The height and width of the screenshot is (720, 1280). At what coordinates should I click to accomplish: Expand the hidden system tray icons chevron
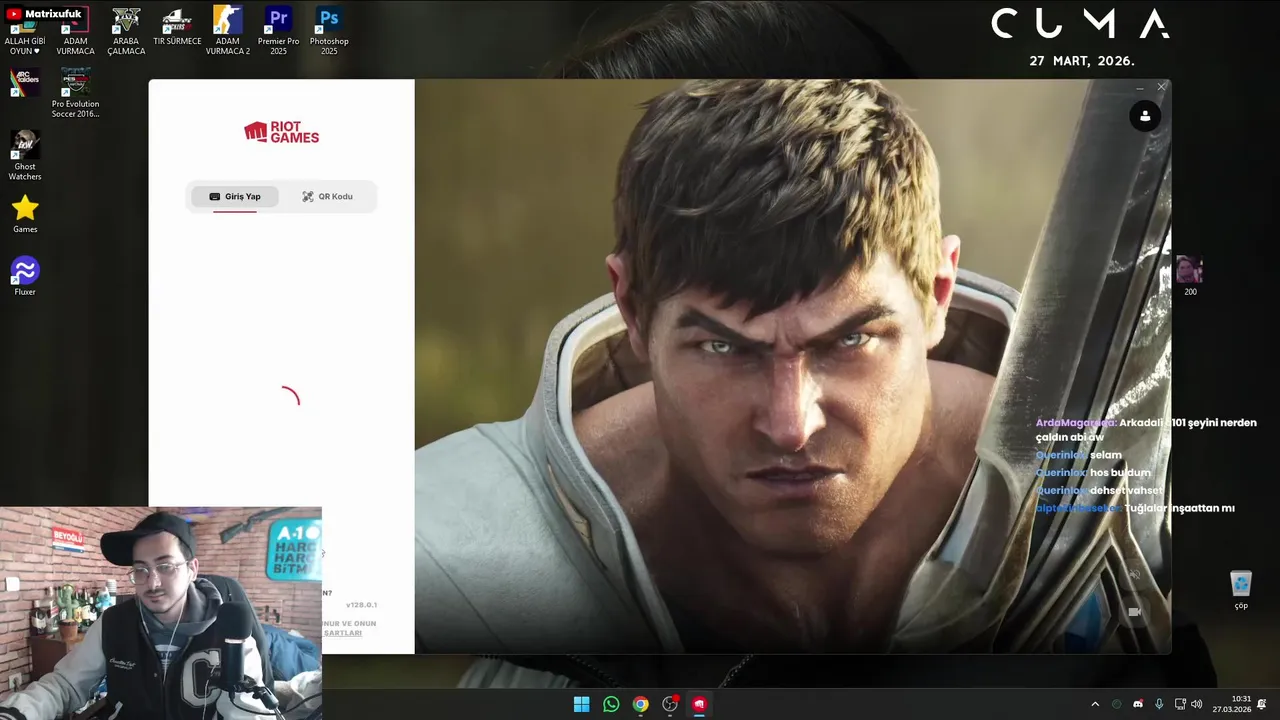[1095, 705]
